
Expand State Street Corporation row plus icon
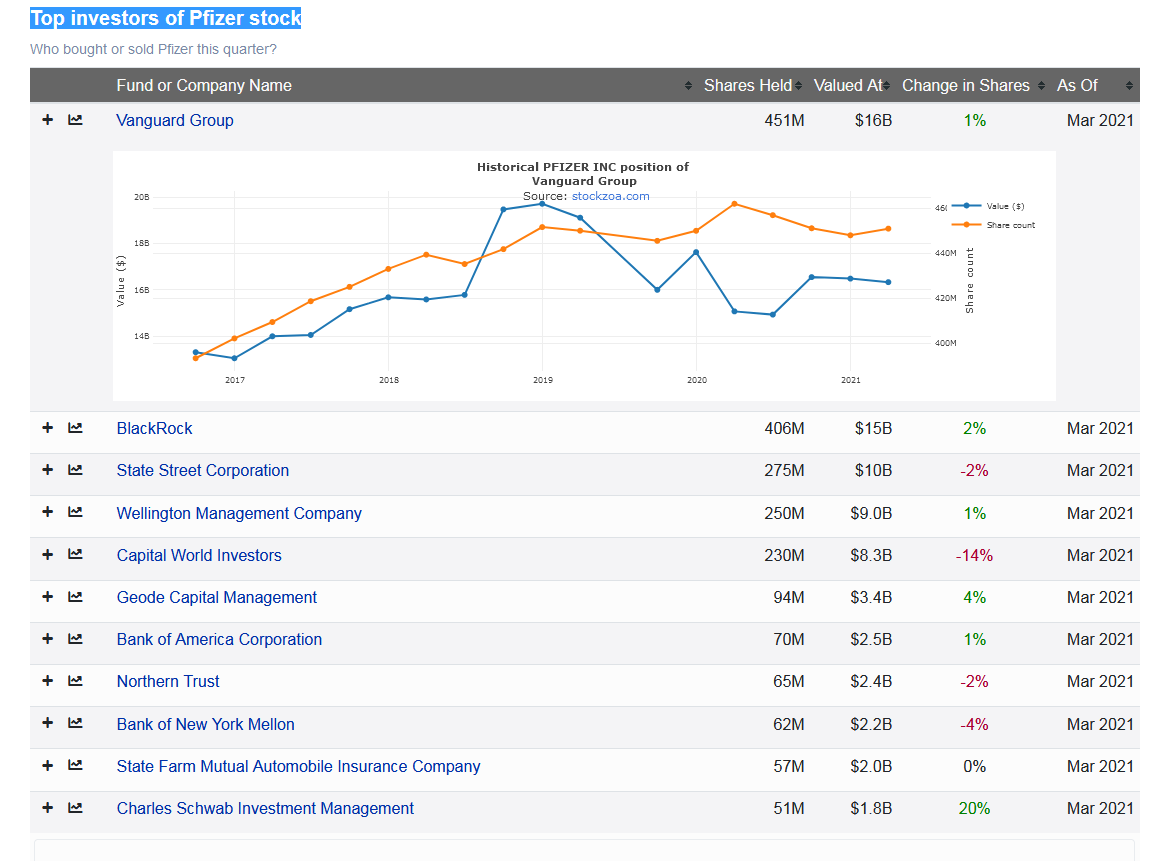(47, 469)
